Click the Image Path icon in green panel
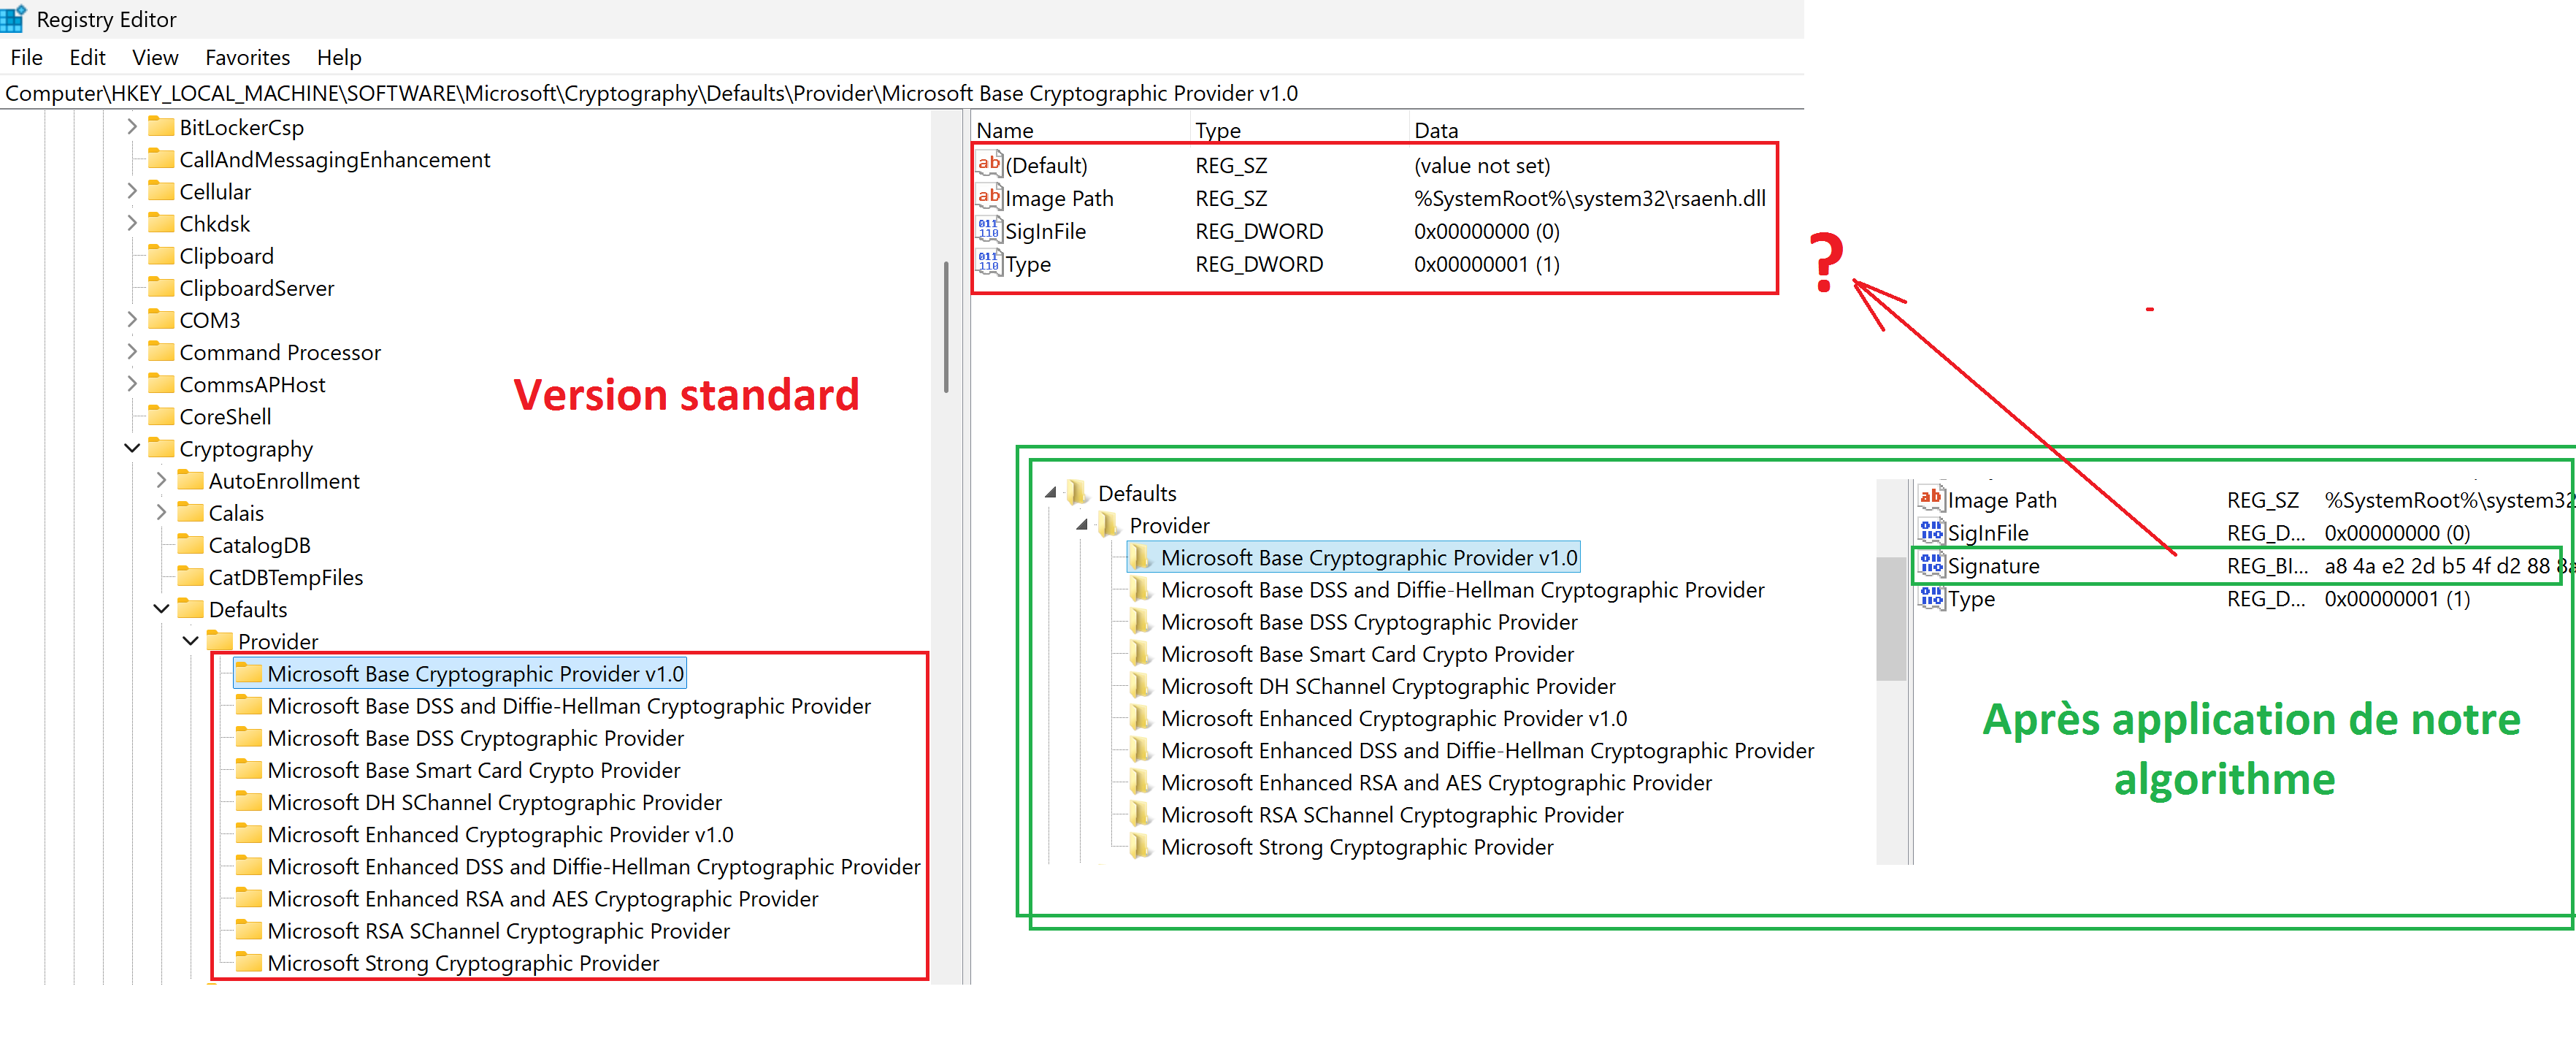The height and width of the screenshot is (1046, 2576). point(1931,499)
